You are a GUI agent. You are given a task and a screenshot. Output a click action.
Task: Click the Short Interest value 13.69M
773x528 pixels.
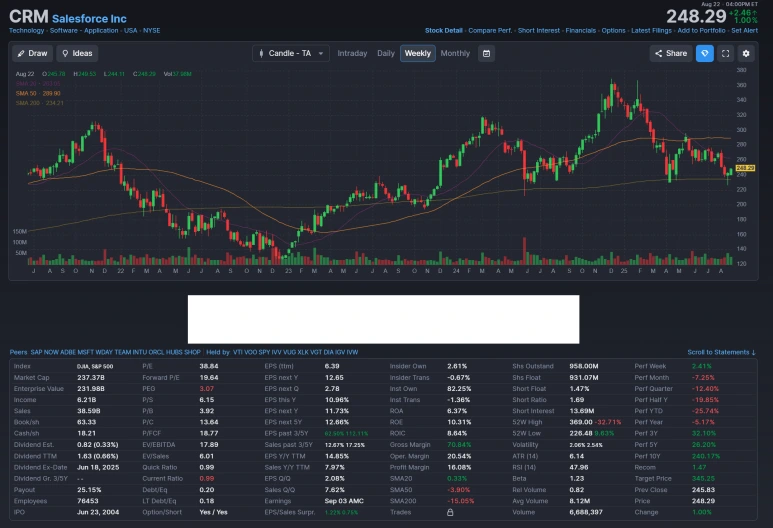coord(582,411)
